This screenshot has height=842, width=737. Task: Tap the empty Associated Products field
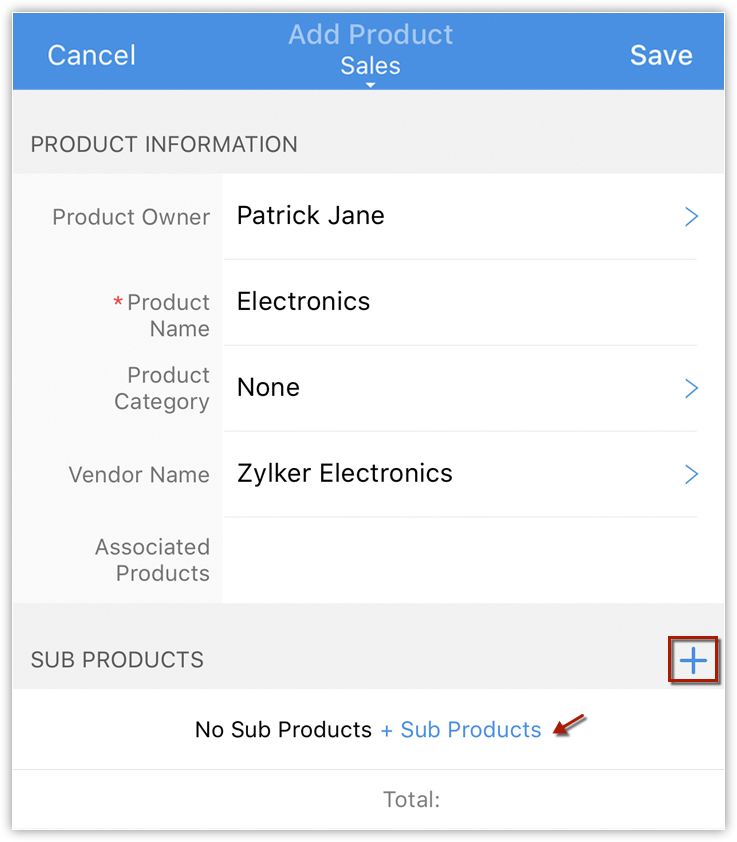click(x=460, y=560)
